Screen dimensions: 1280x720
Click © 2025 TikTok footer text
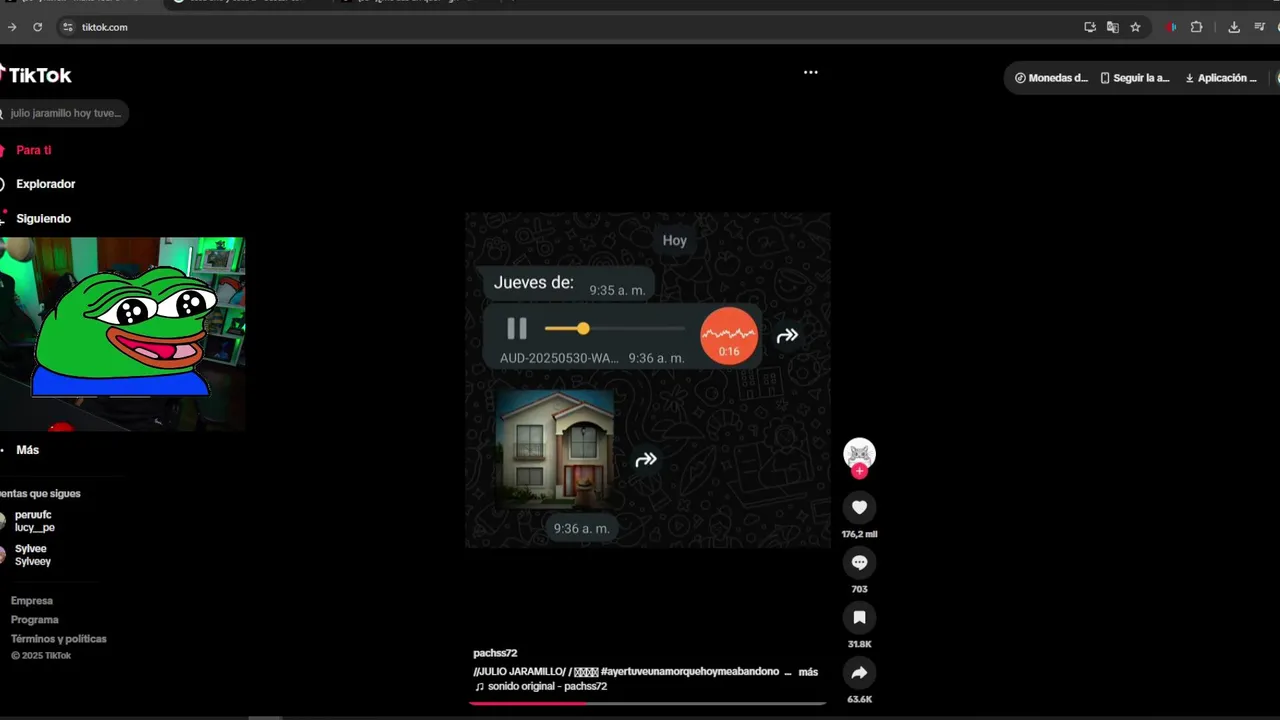[x=41, y=656]
